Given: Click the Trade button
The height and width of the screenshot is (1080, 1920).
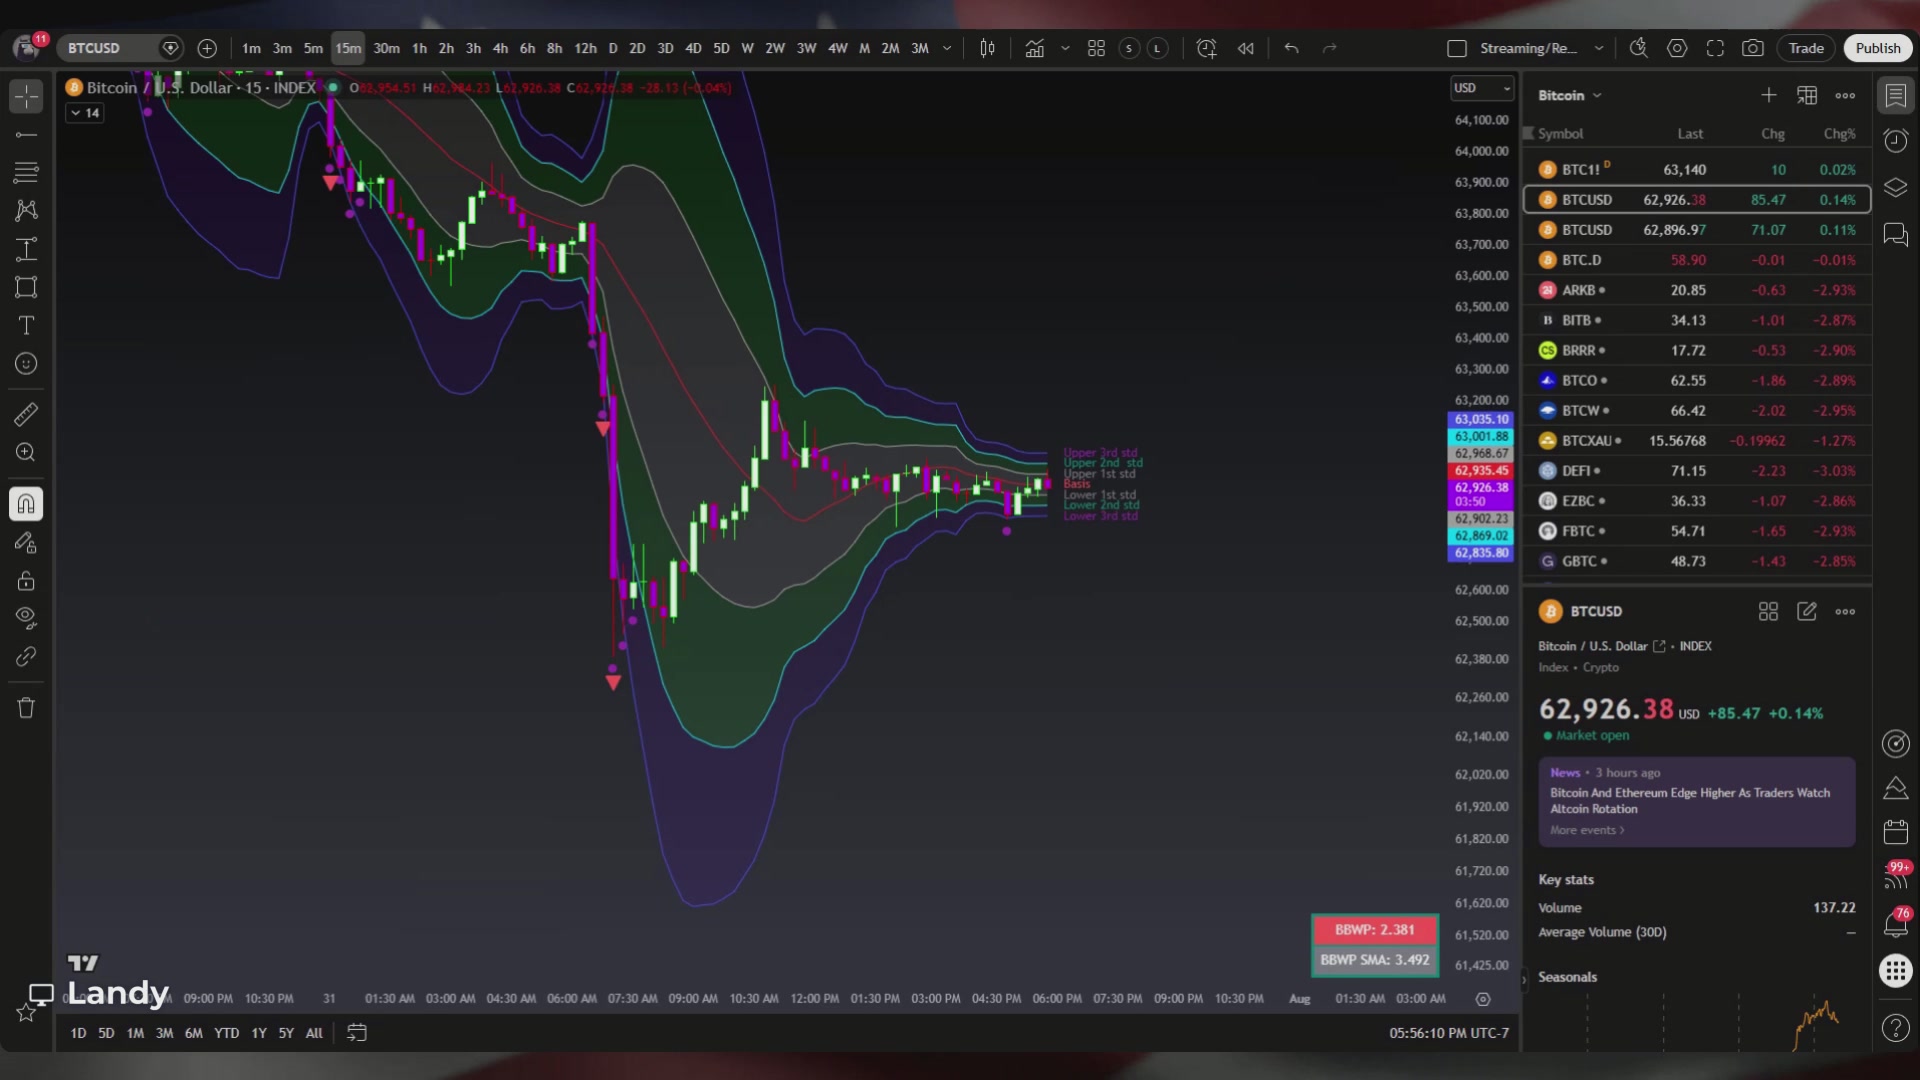Looking at the screenshot, I should pos(1806,48).
